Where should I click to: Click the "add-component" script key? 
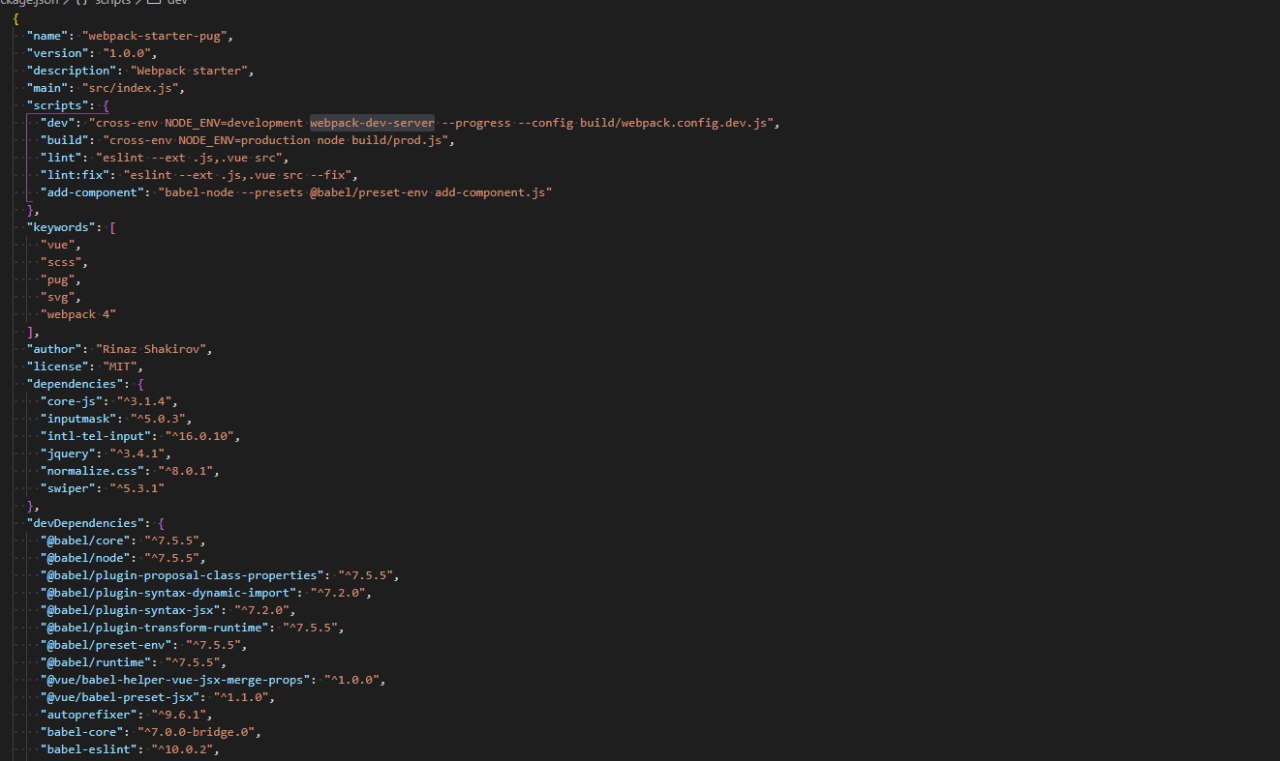tap(92, 192)
